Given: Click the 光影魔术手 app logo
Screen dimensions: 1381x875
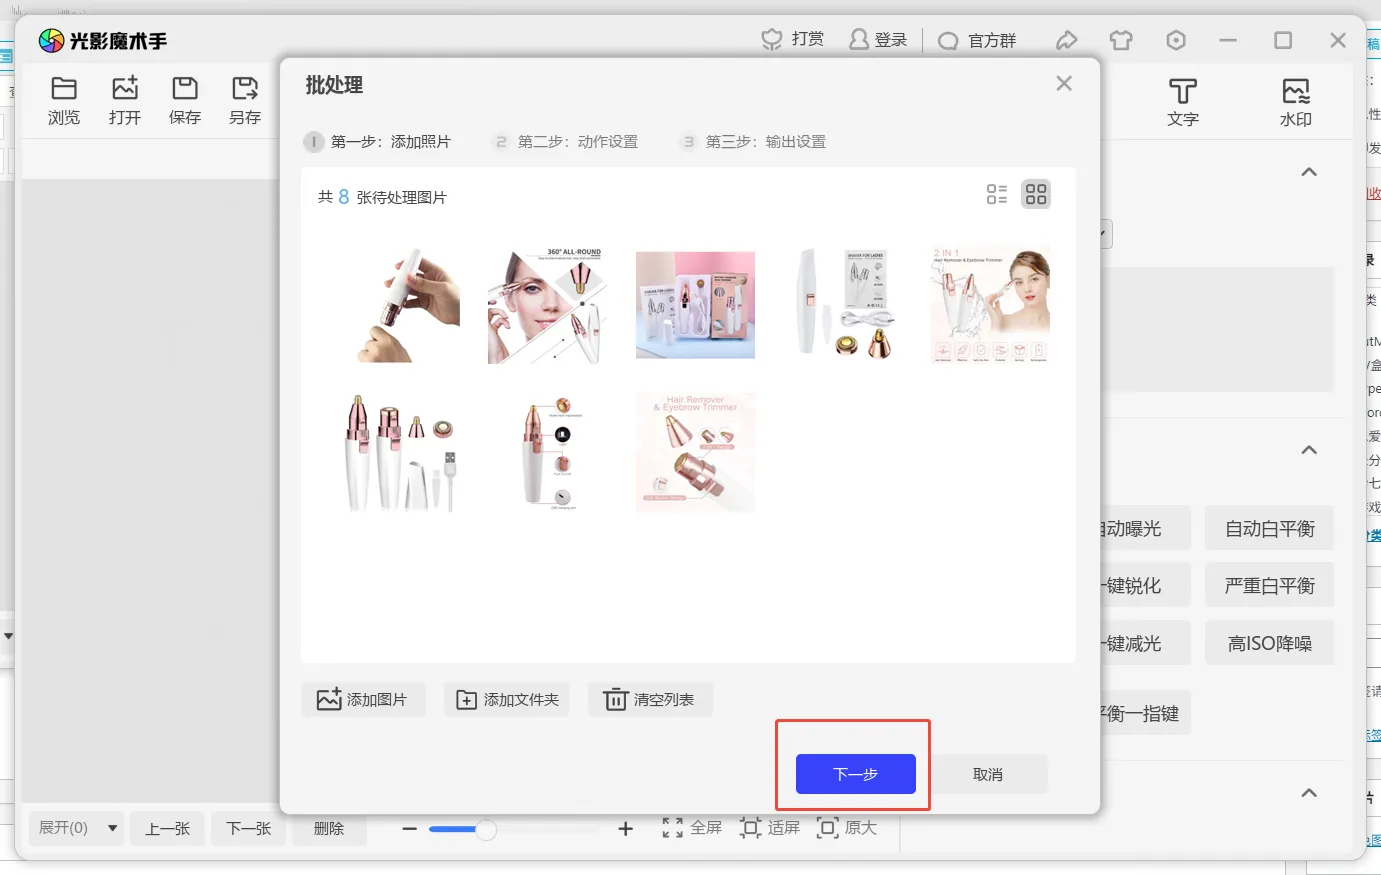Looking at the screenshot, I should coord(102,40).
